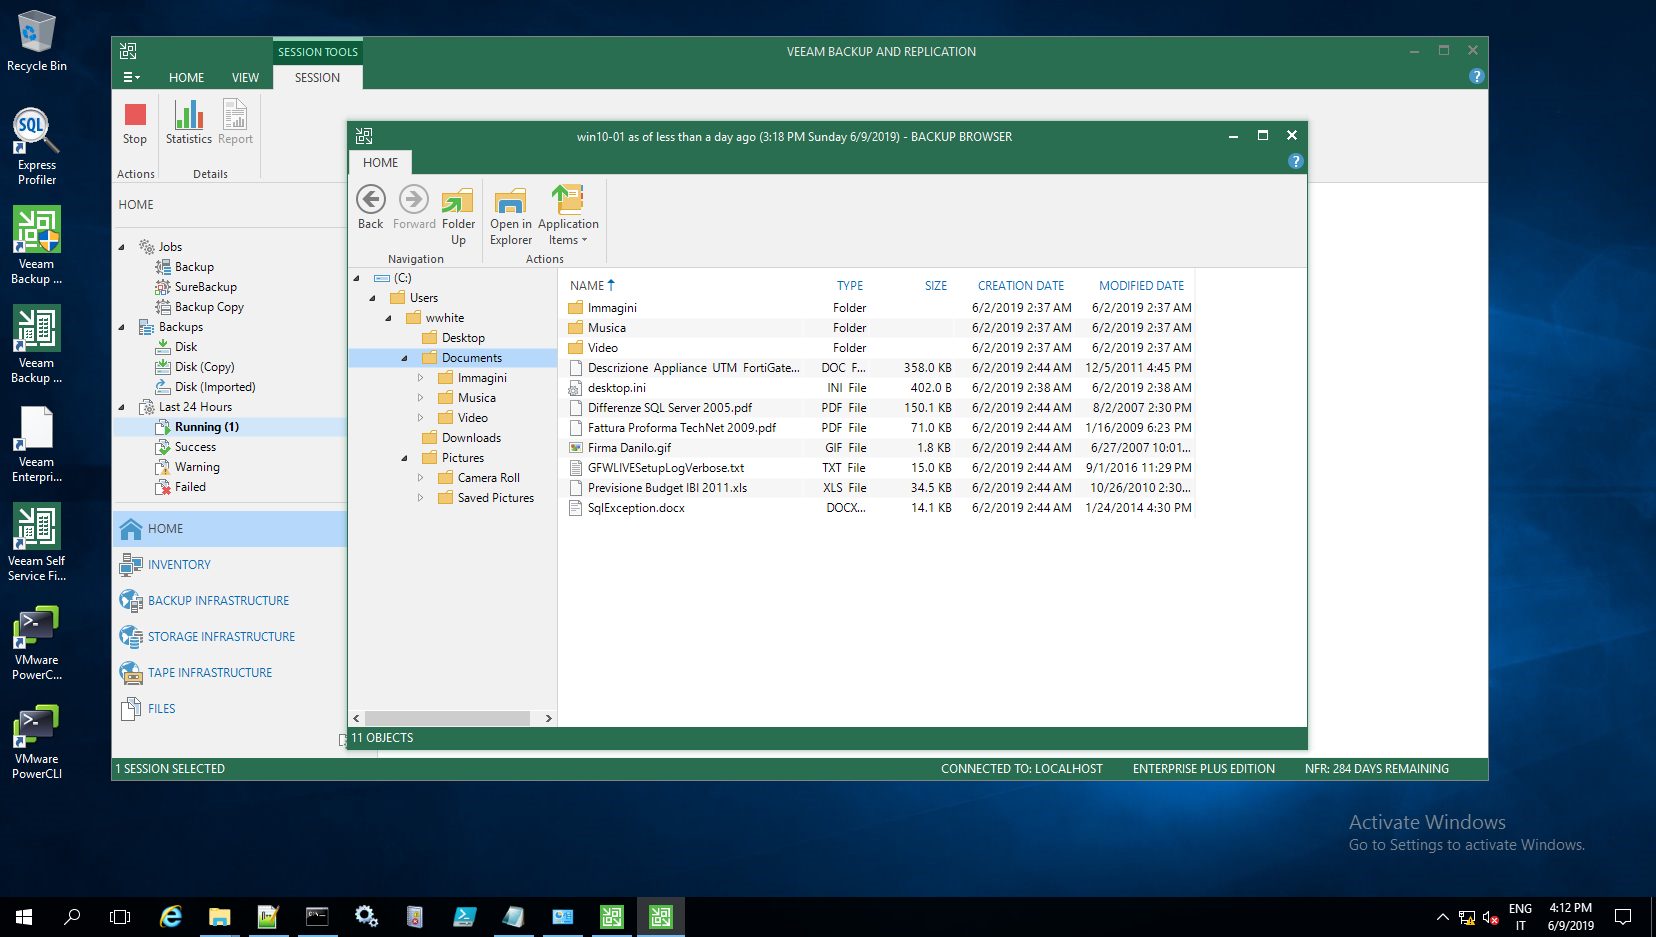Open VMware PowerCLI desktop shortcut
Viewport: 1656px width, 937px height.
tap(37, 741)
